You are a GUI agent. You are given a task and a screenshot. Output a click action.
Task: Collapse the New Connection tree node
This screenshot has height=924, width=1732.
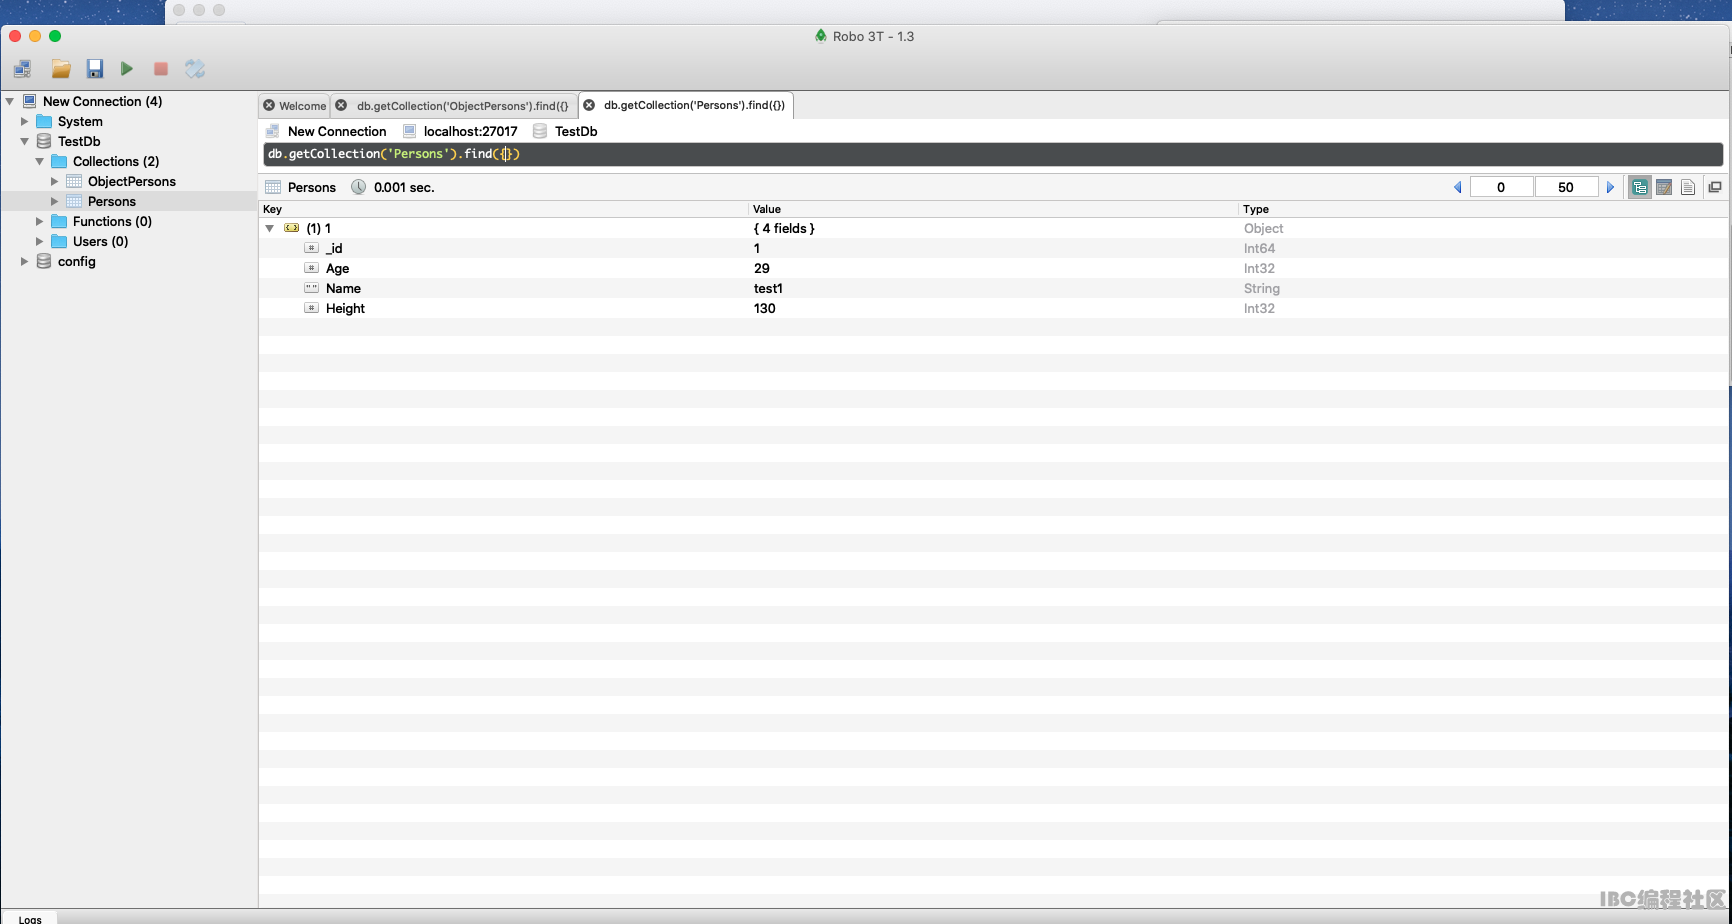tap(10, 101)
